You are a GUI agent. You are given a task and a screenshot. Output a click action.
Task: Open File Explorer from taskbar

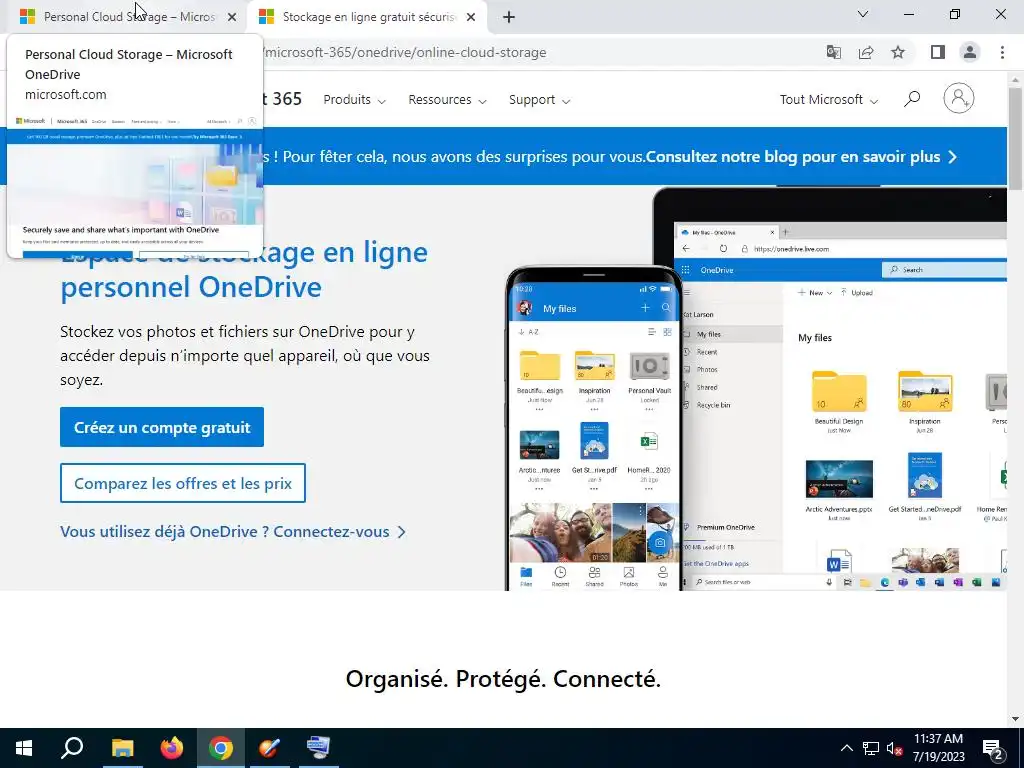click(122, 748)
